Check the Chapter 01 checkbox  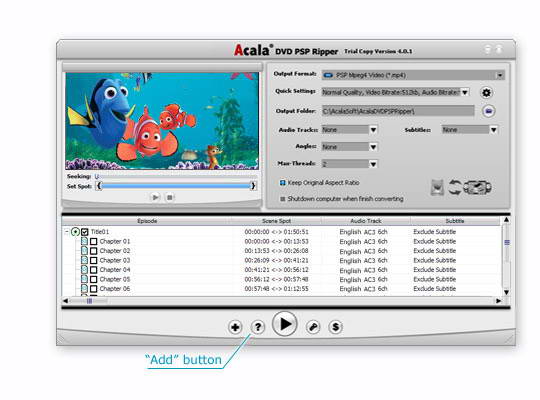[x=94, y=242]
